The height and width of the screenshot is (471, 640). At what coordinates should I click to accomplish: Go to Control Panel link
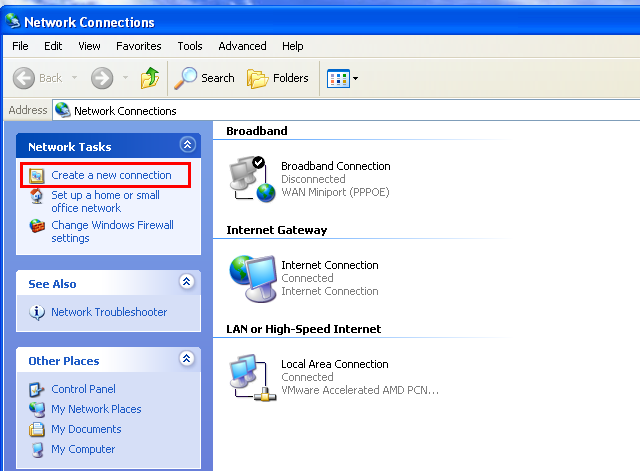point(83,389)
